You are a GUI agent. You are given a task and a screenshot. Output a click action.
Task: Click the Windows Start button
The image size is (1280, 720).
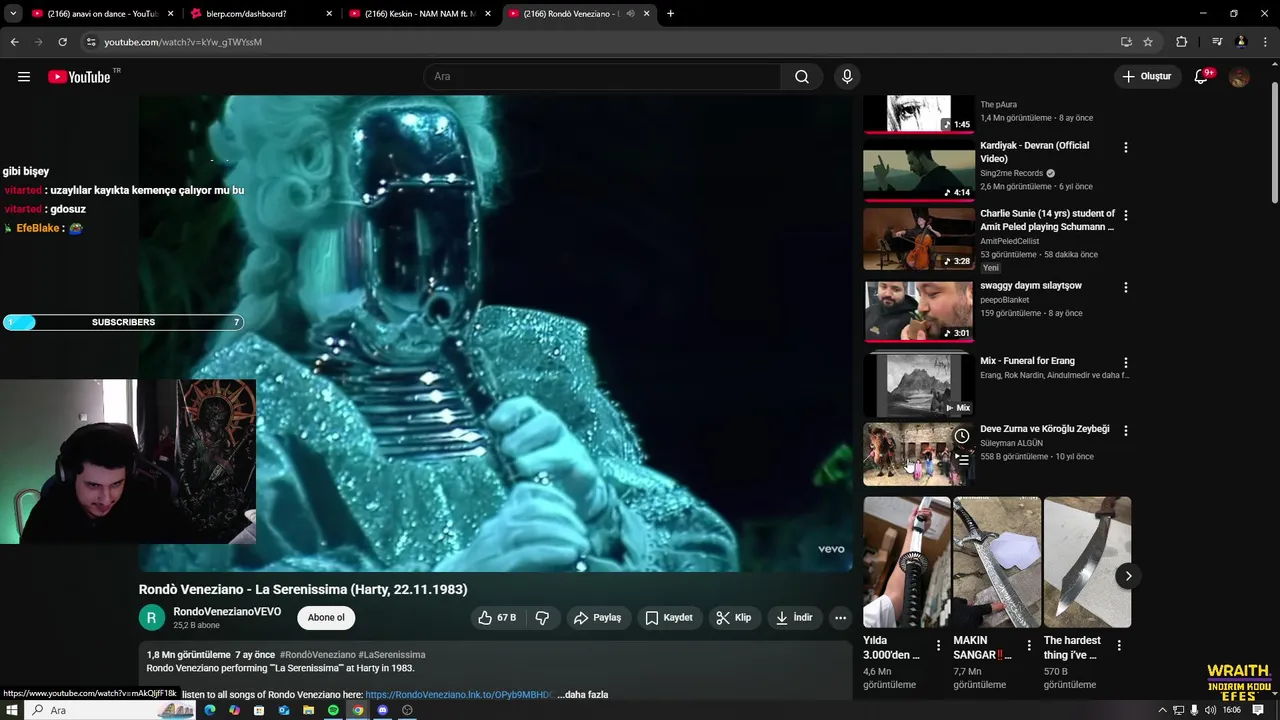tap(11, 710)
